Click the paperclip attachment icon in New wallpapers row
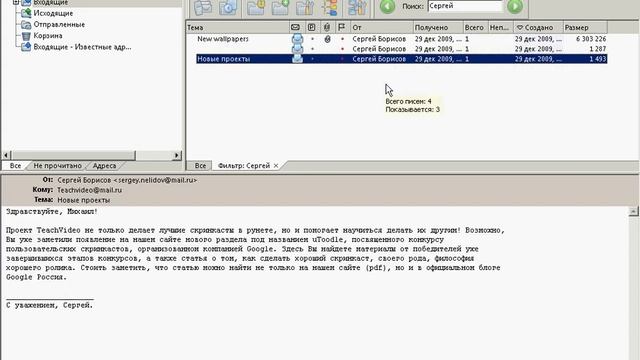 tap(327, 39)
